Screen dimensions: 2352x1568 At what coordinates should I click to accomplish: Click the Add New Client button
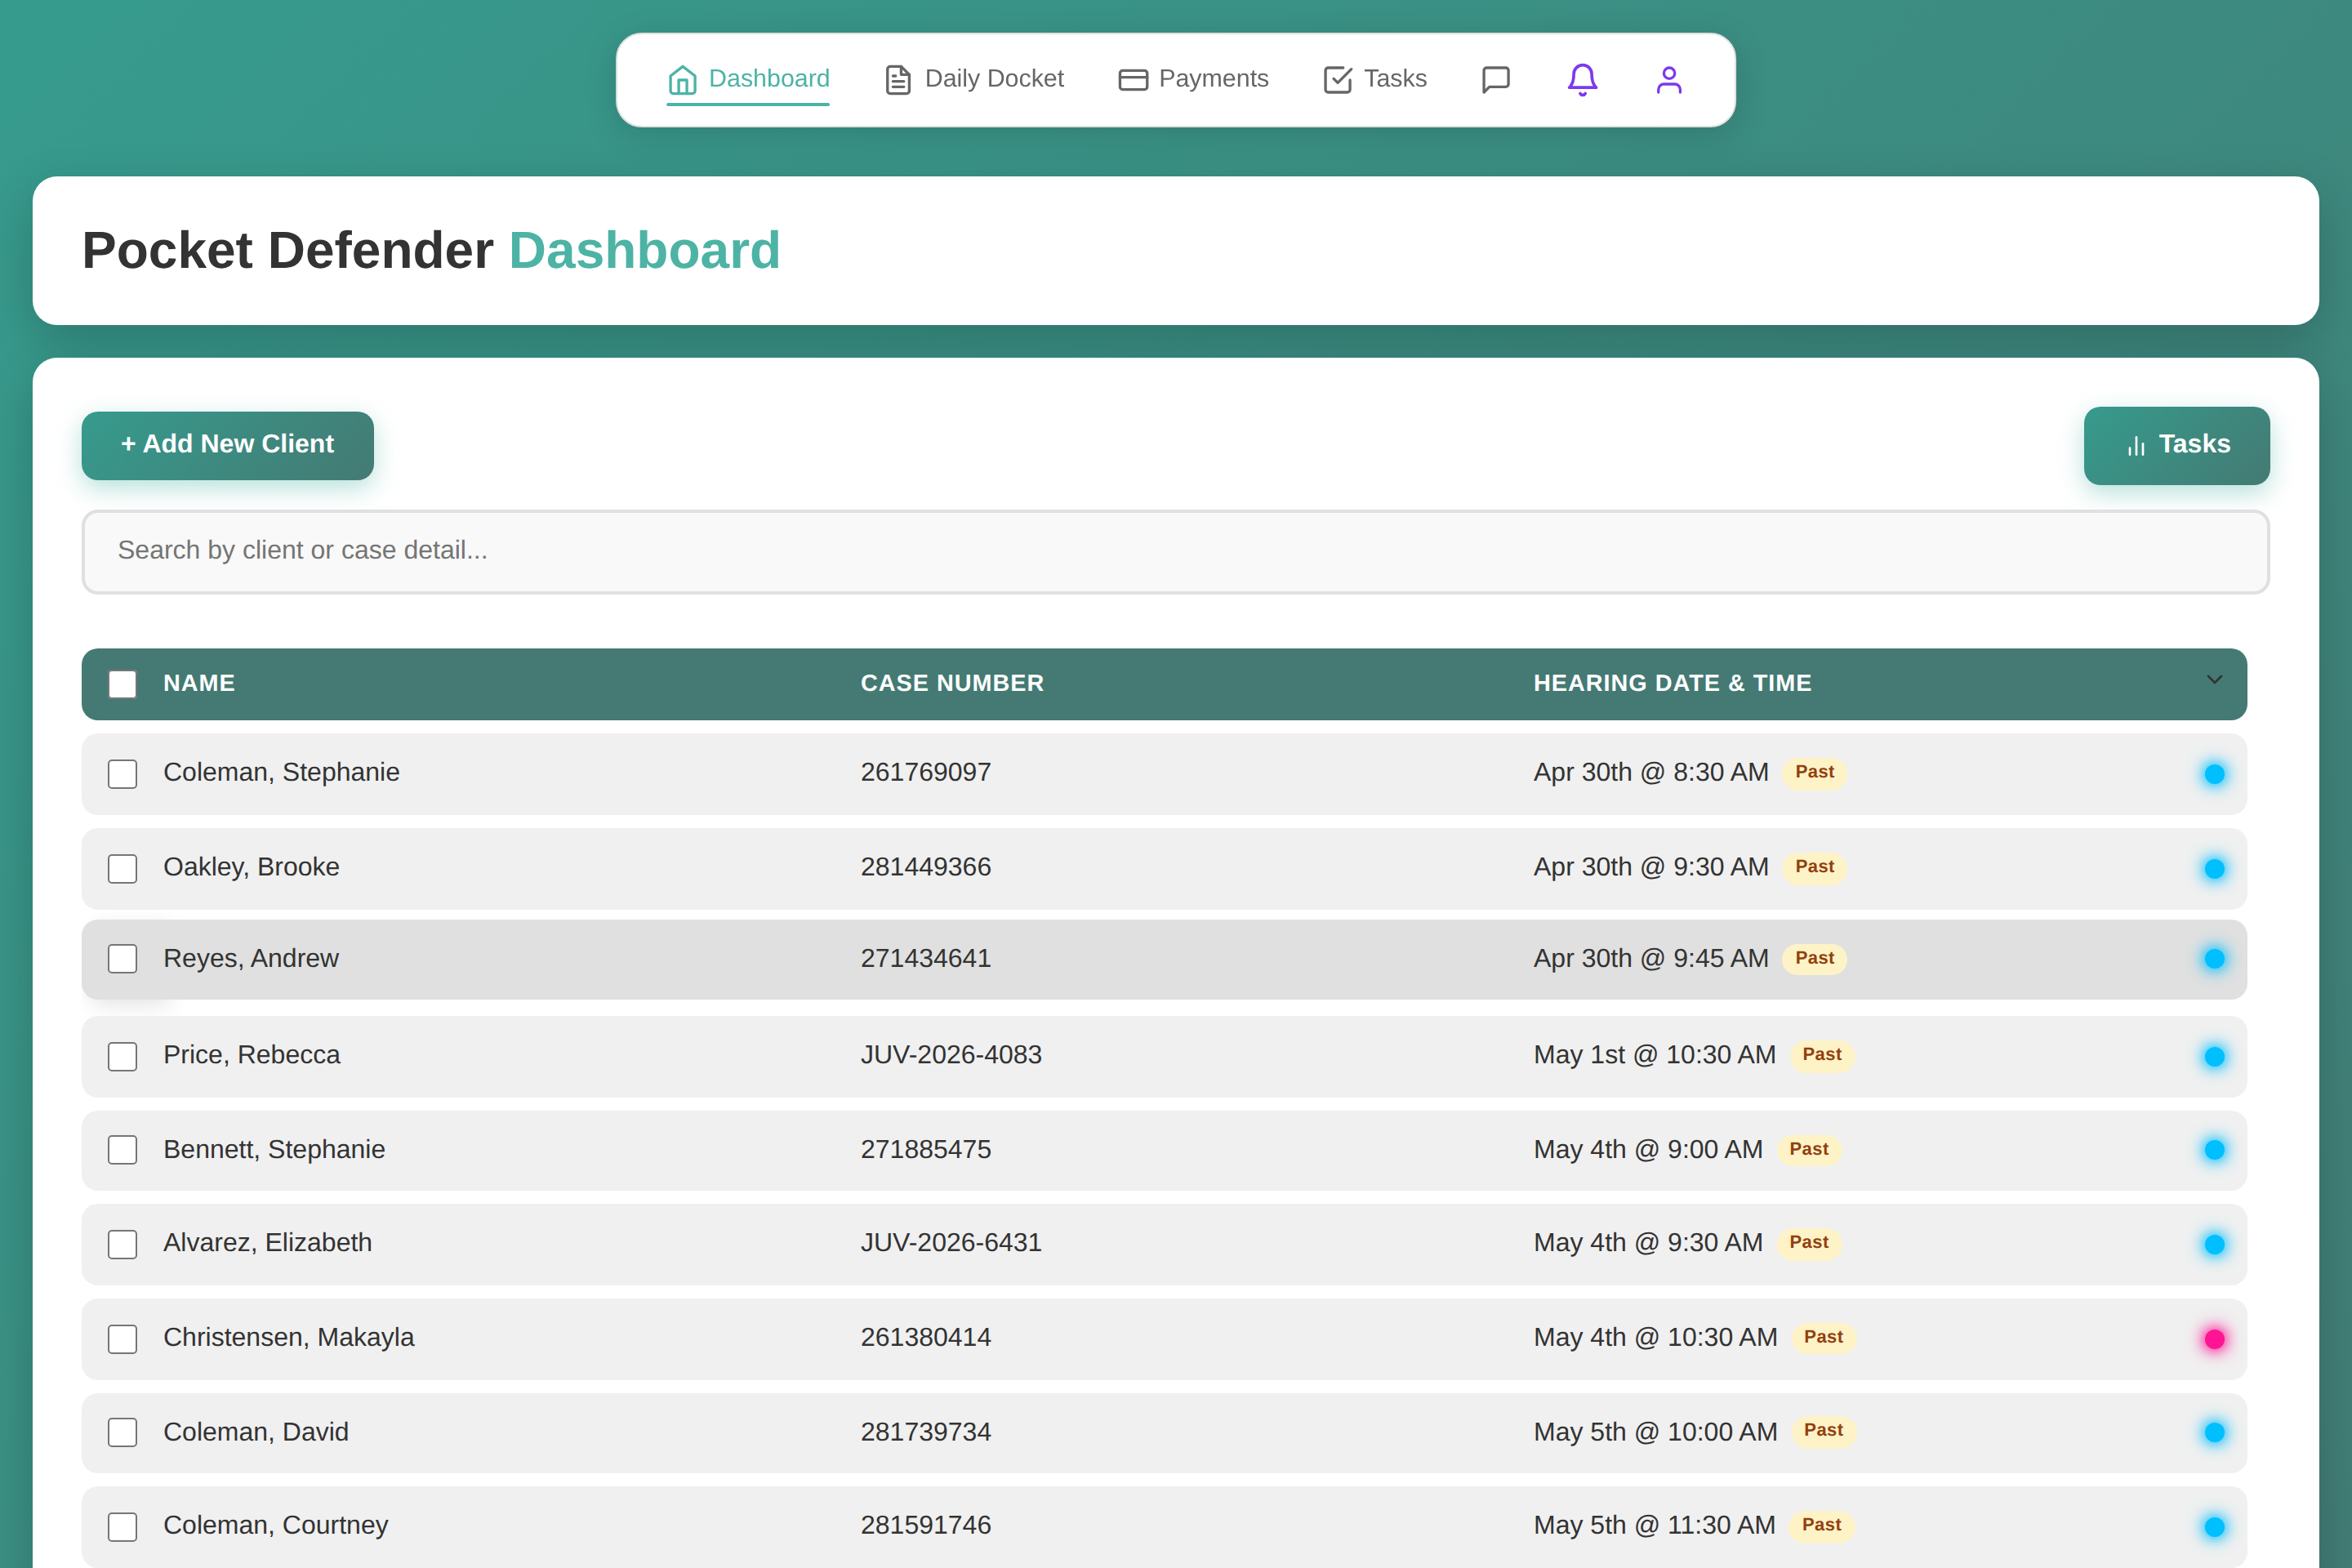coord(228,445)
